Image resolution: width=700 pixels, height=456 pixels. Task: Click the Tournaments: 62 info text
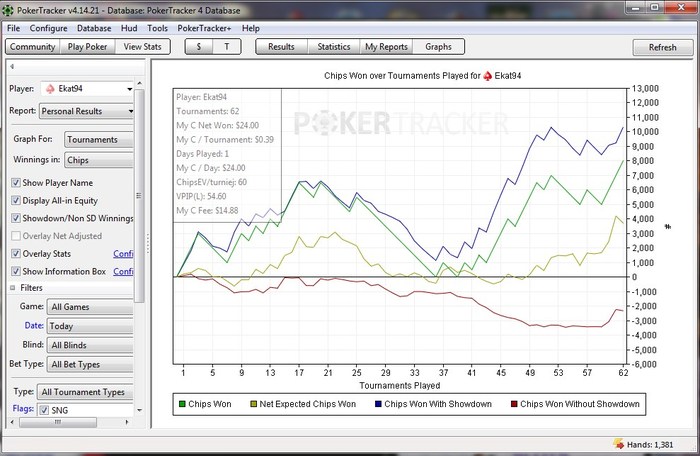[x=208, y=111]
